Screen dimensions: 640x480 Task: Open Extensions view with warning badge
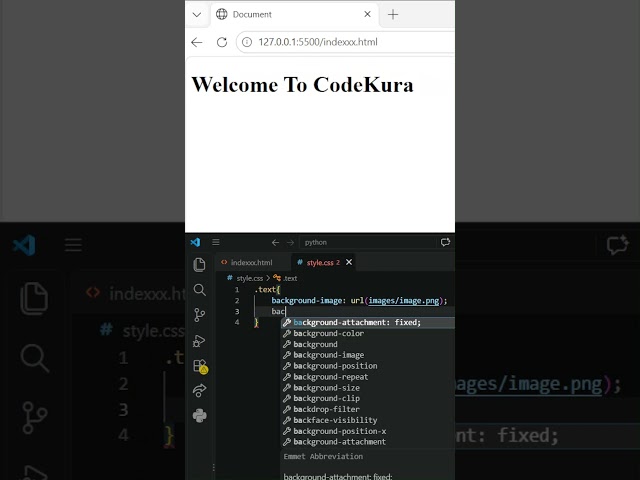click(200, 366)
